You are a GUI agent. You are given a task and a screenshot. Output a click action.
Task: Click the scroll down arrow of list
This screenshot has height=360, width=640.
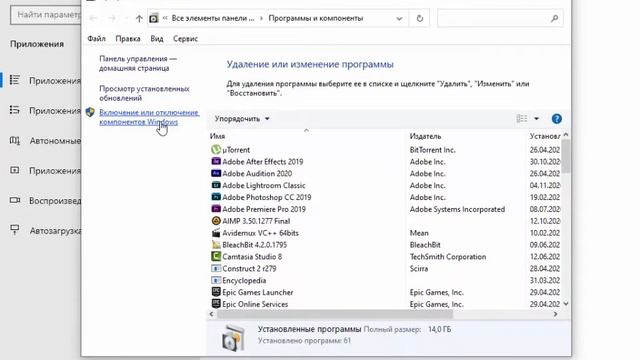click(x=566, y=304)
